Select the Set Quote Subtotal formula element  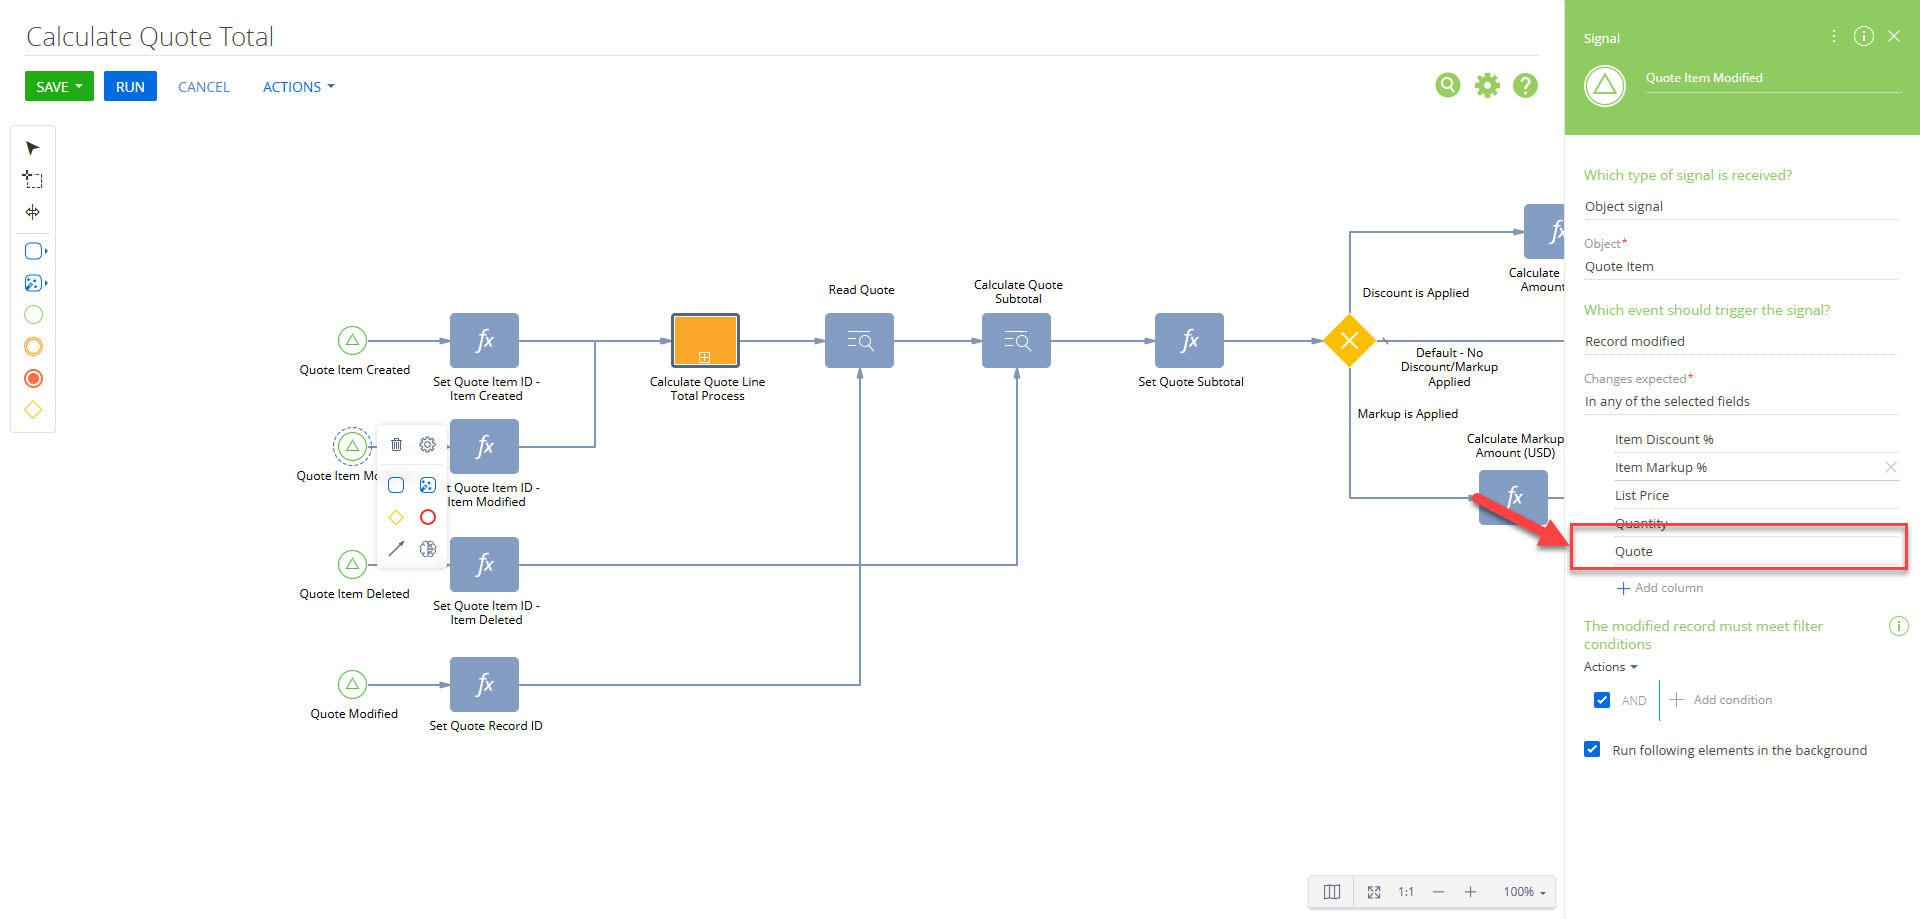(1189, 341)
